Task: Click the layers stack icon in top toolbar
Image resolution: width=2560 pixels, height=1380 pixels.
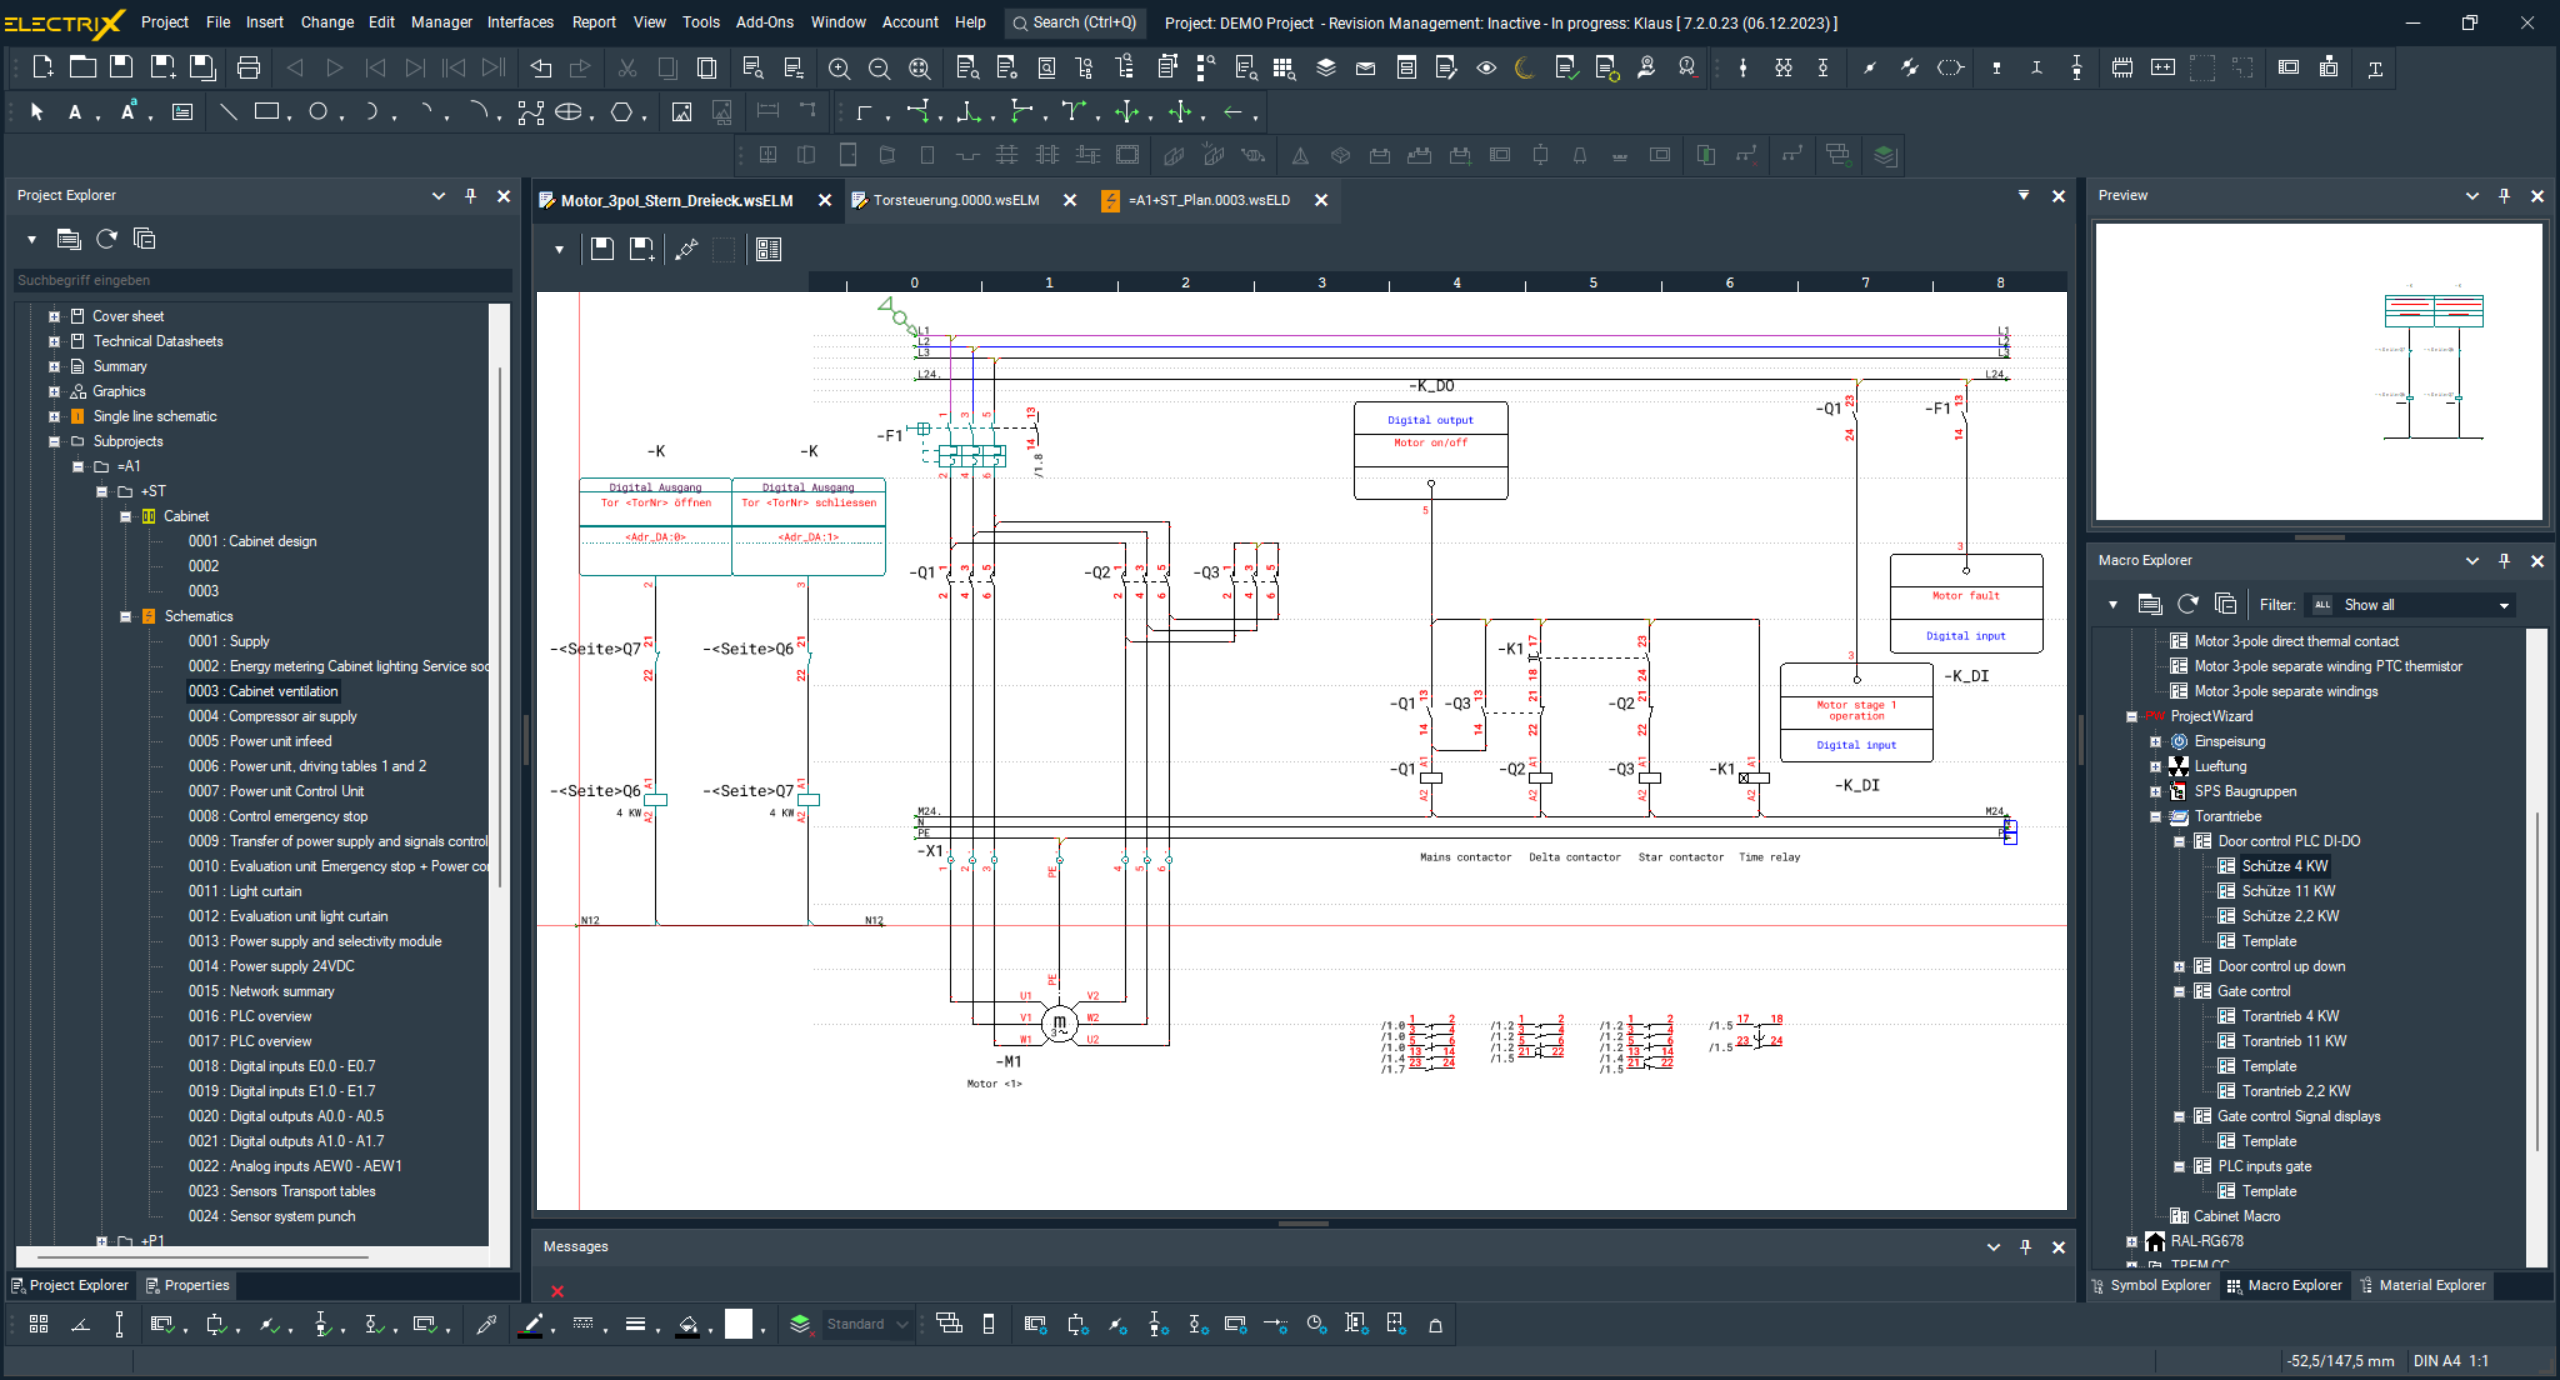Action: tap(1326, 68)
